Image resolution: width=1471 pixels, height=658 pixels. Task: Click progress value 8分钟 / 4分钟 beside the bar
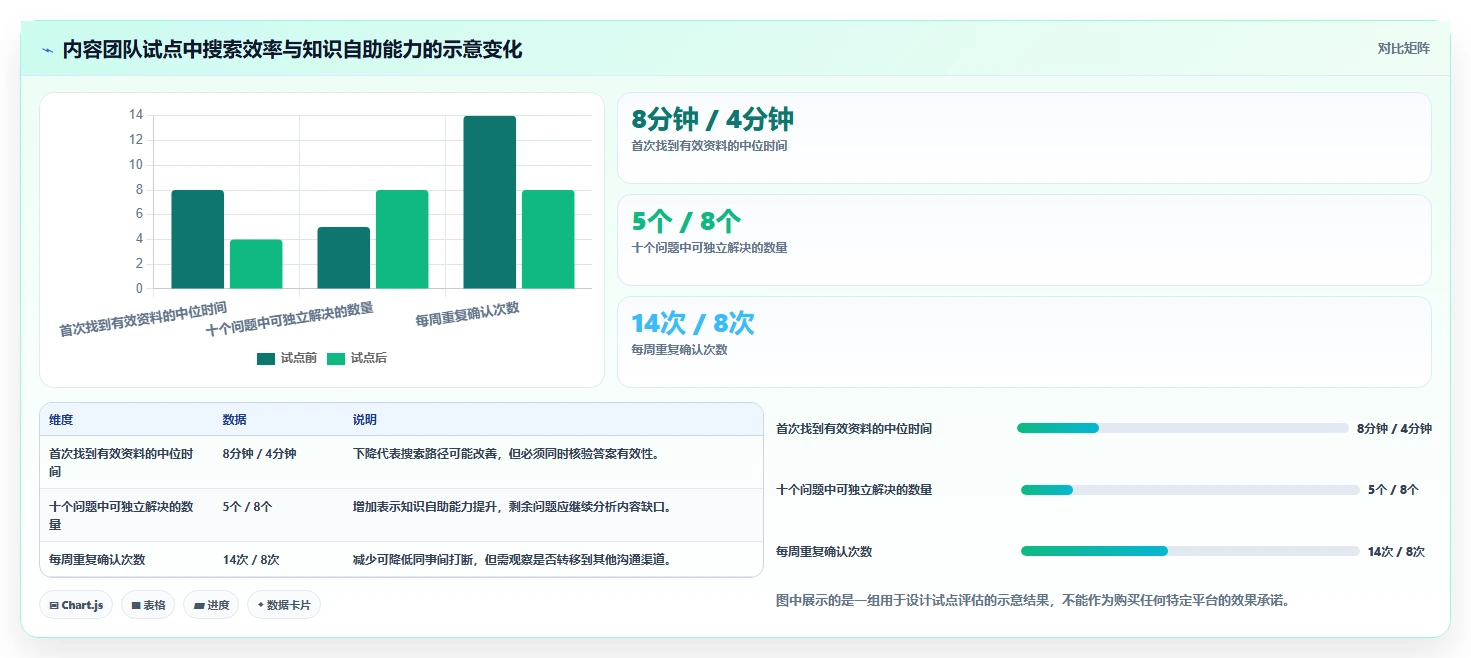[1394, 428]
